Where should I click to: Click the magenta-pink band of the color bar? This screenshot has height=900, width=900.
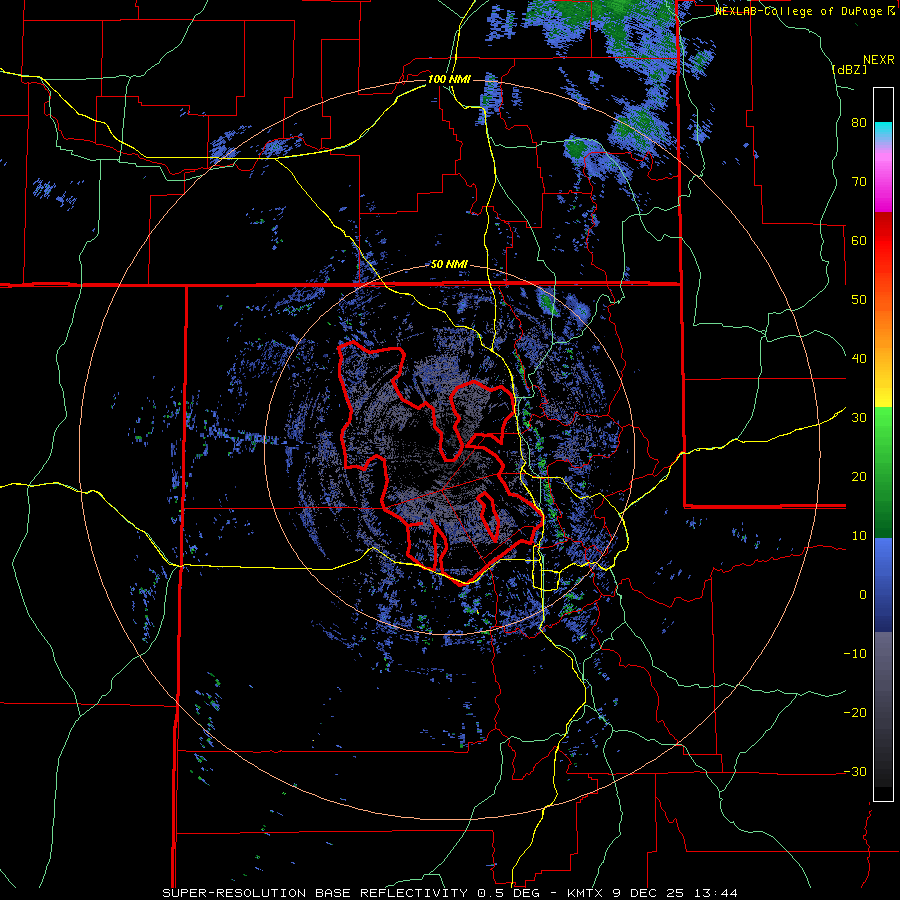pos(883,178)
